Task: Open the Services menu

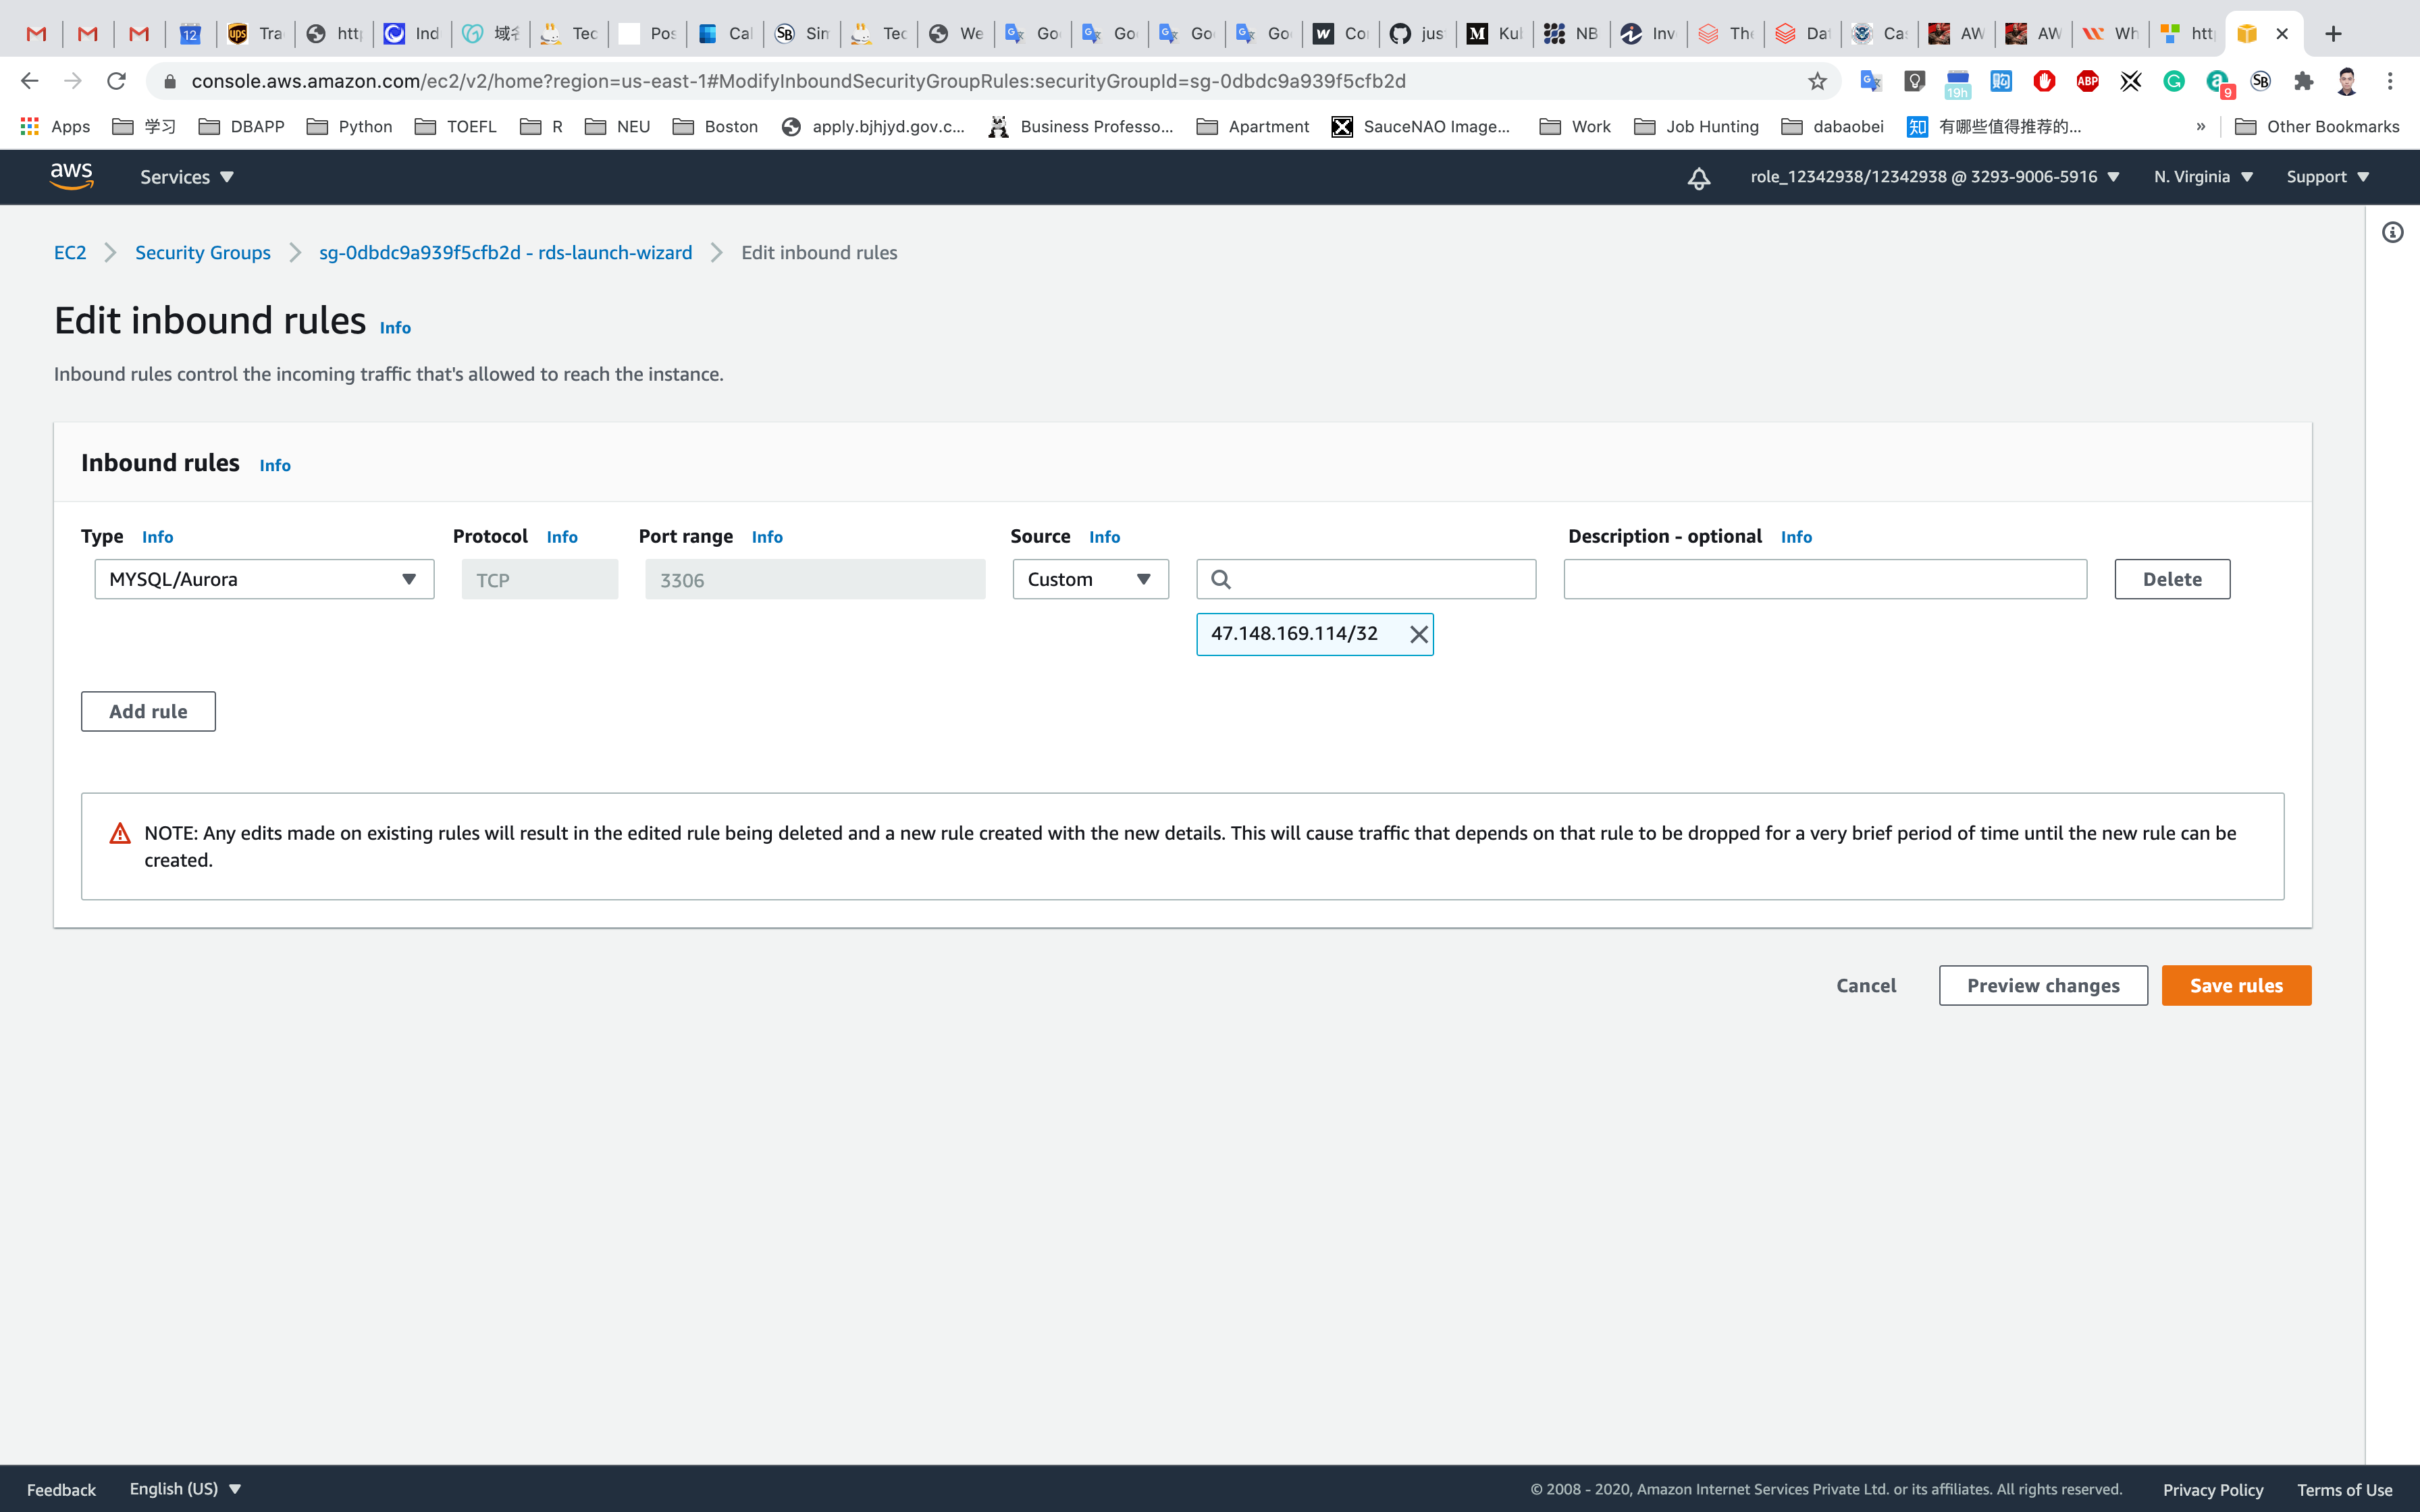Action: click(x=186, y=177)
